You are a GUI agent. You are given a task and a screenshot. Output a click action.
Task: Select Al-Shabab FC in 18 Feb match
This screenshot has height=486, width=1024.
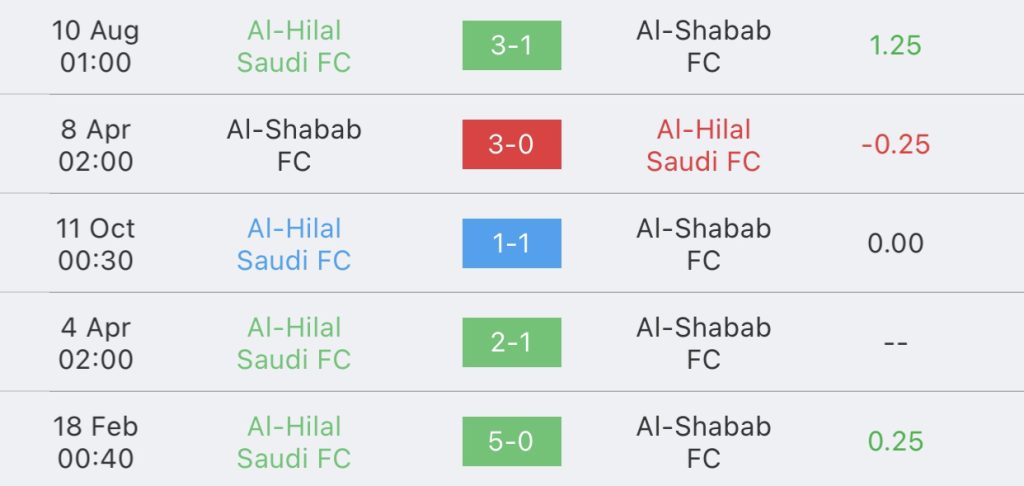[x=703, y=442]
